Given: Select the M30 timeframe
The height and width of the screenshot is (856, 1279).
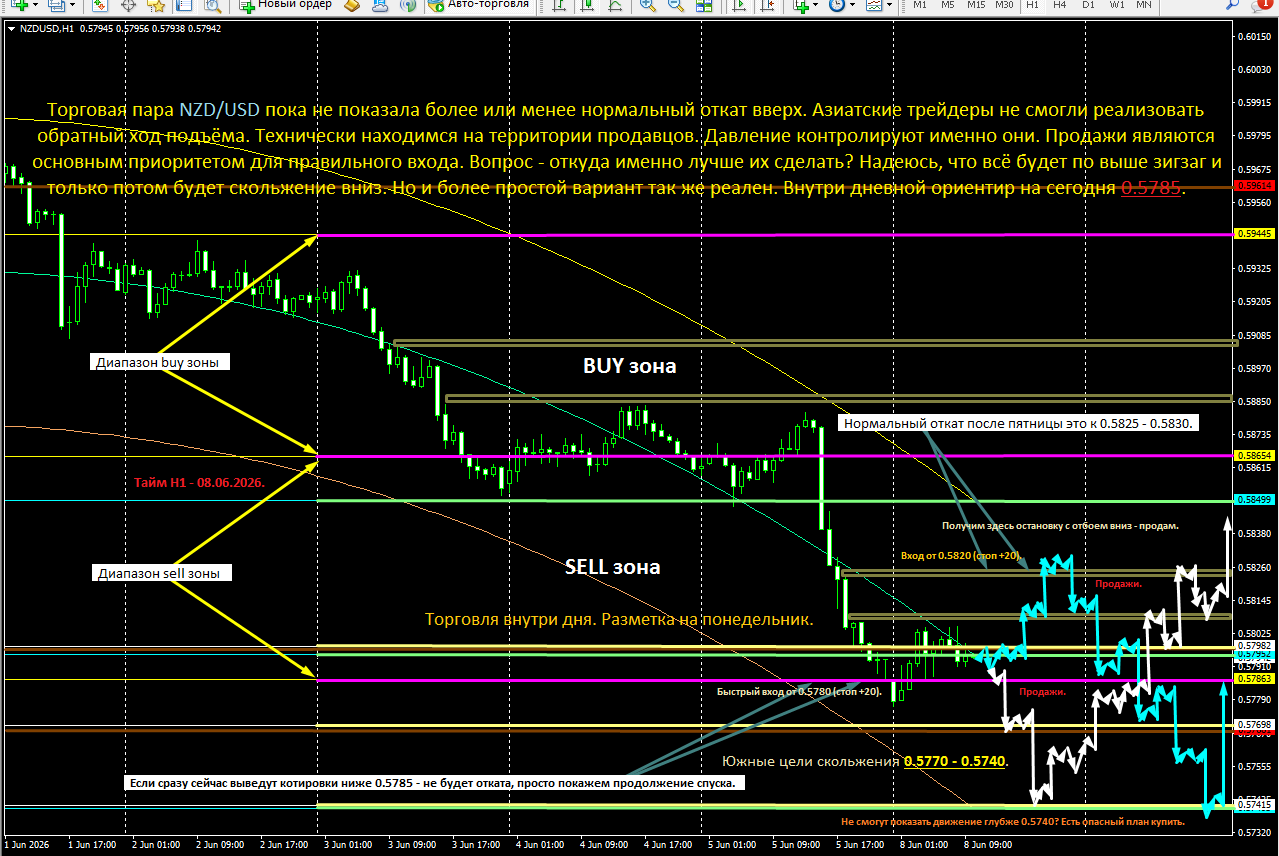Looking at the screenshot, I should coord(1004,5).
